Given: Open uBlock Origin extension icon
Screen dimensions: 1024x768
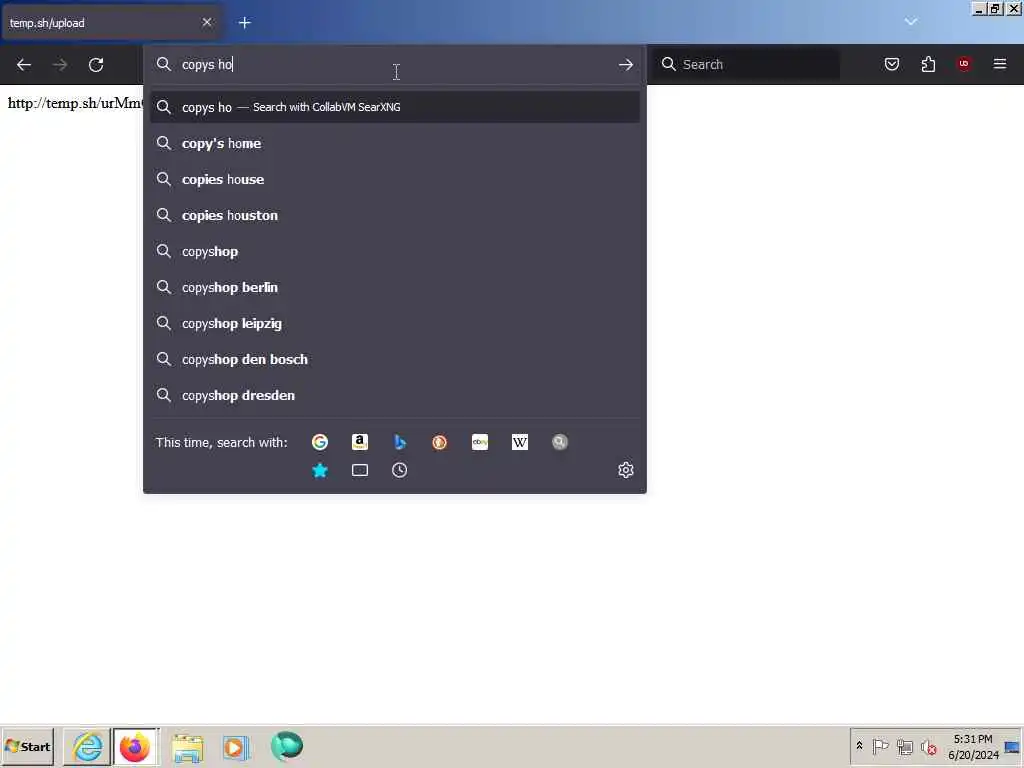Looking at the screenshot, I should (x=964, y=64).
